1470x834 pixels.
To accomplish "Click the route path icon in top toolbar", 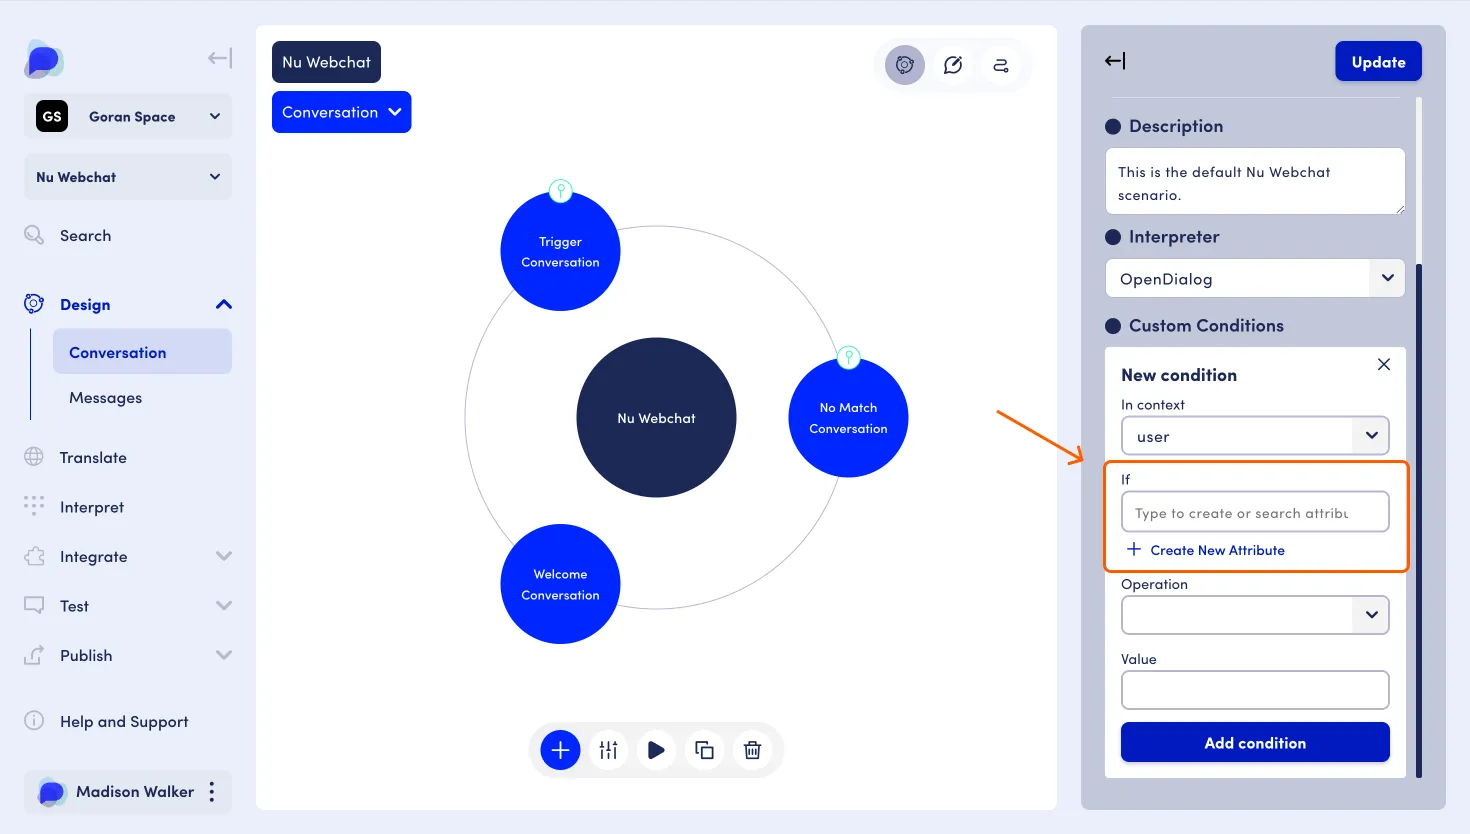I will tap(1000, 65).
